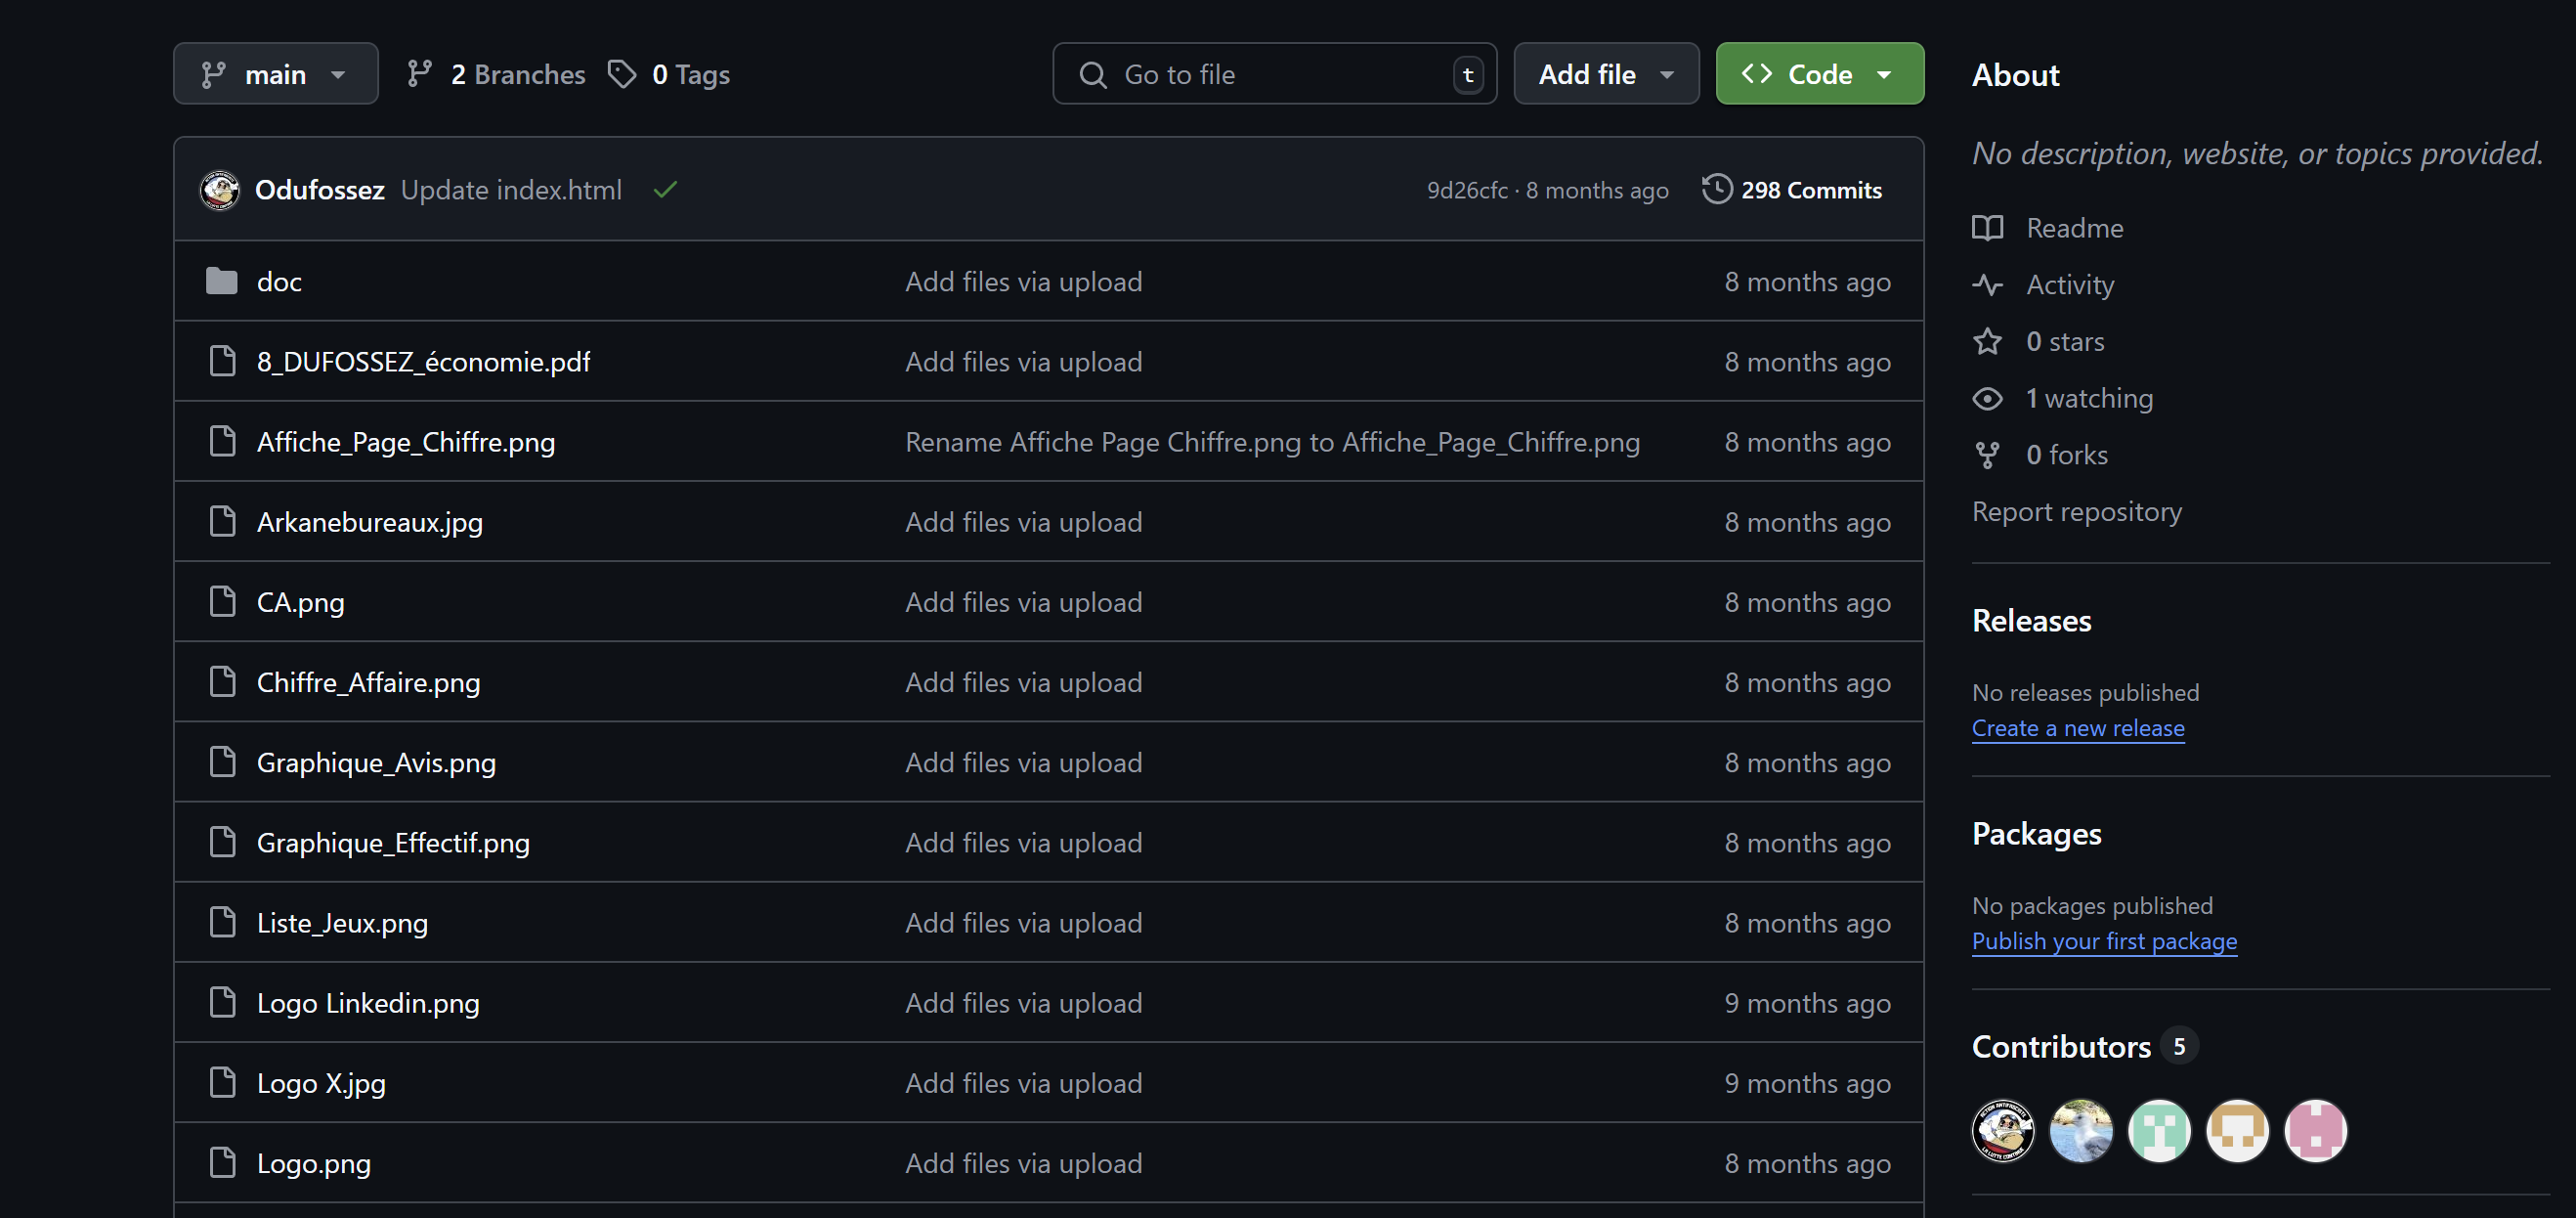Click the Branches fork icon
Viewport: 2576px width, 1218px height.
tap(420, 74)
